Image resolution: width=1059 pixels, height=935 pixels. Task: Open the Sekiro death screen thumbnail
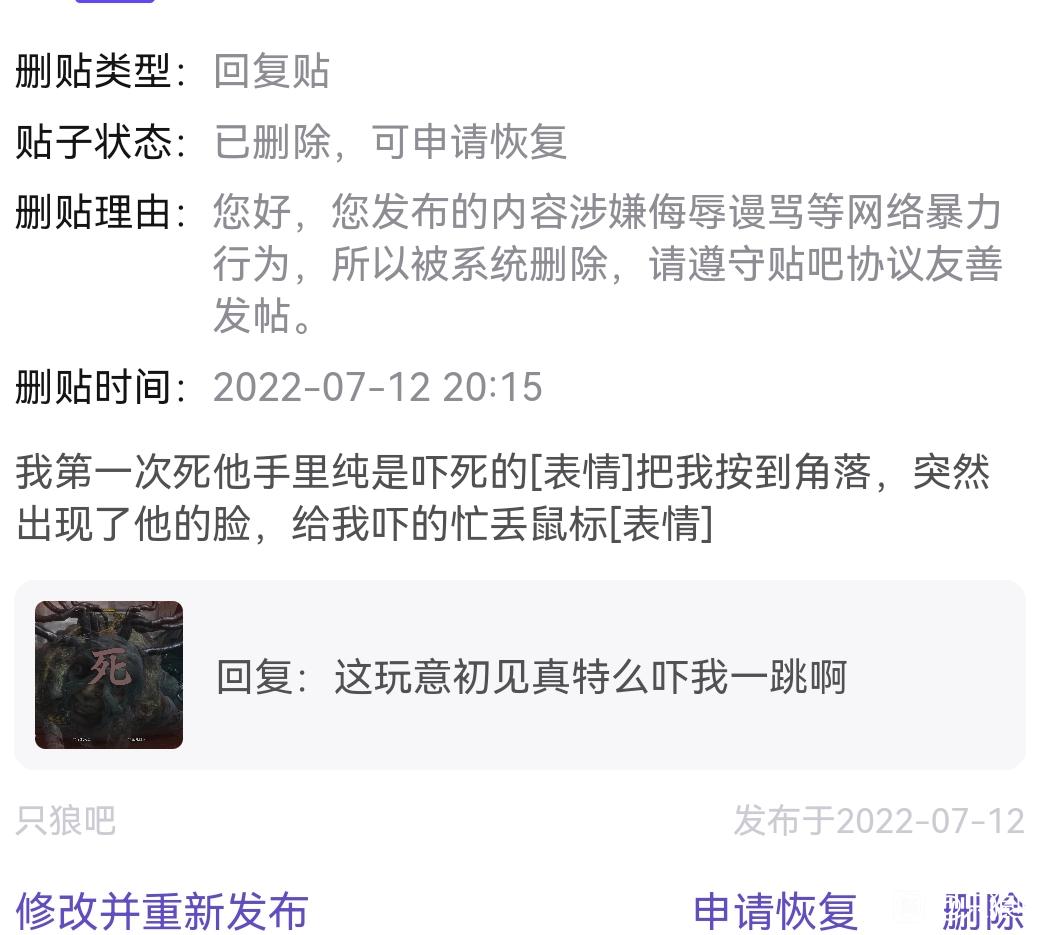click(109, 674)
